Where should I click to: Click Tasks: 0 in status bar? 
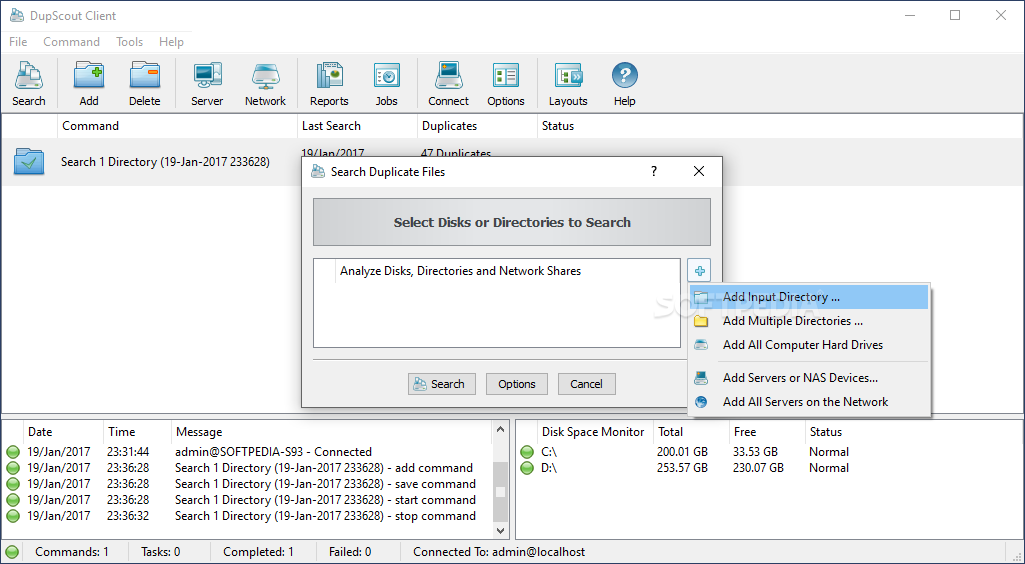point(160,552)
